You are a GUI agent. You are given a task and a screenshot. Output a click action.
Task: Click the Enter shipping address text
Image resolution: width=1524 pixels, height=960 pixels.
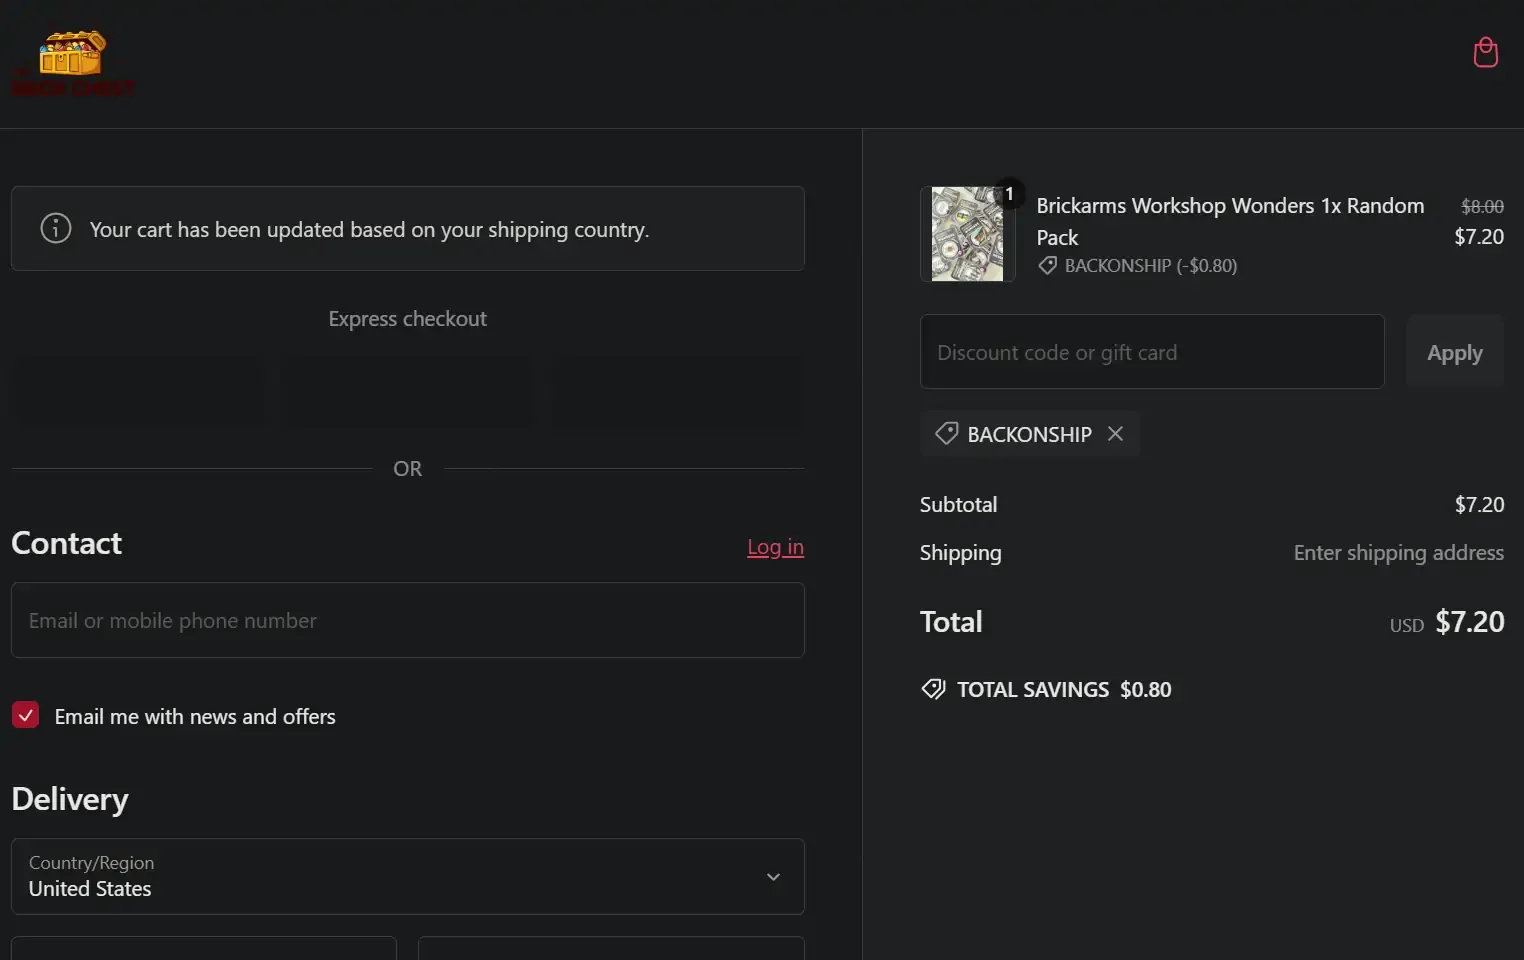click(x=1398, y=552)
